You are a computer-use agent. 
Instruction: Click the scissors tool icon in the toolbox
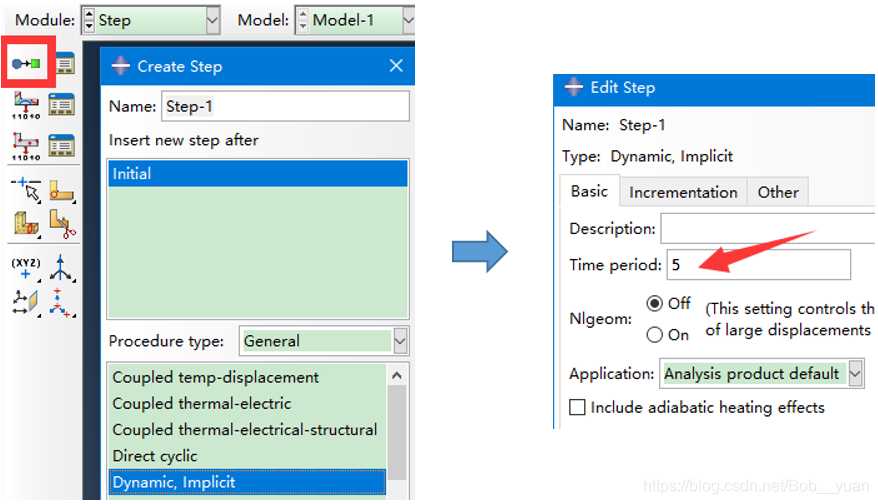coord(63,224)
